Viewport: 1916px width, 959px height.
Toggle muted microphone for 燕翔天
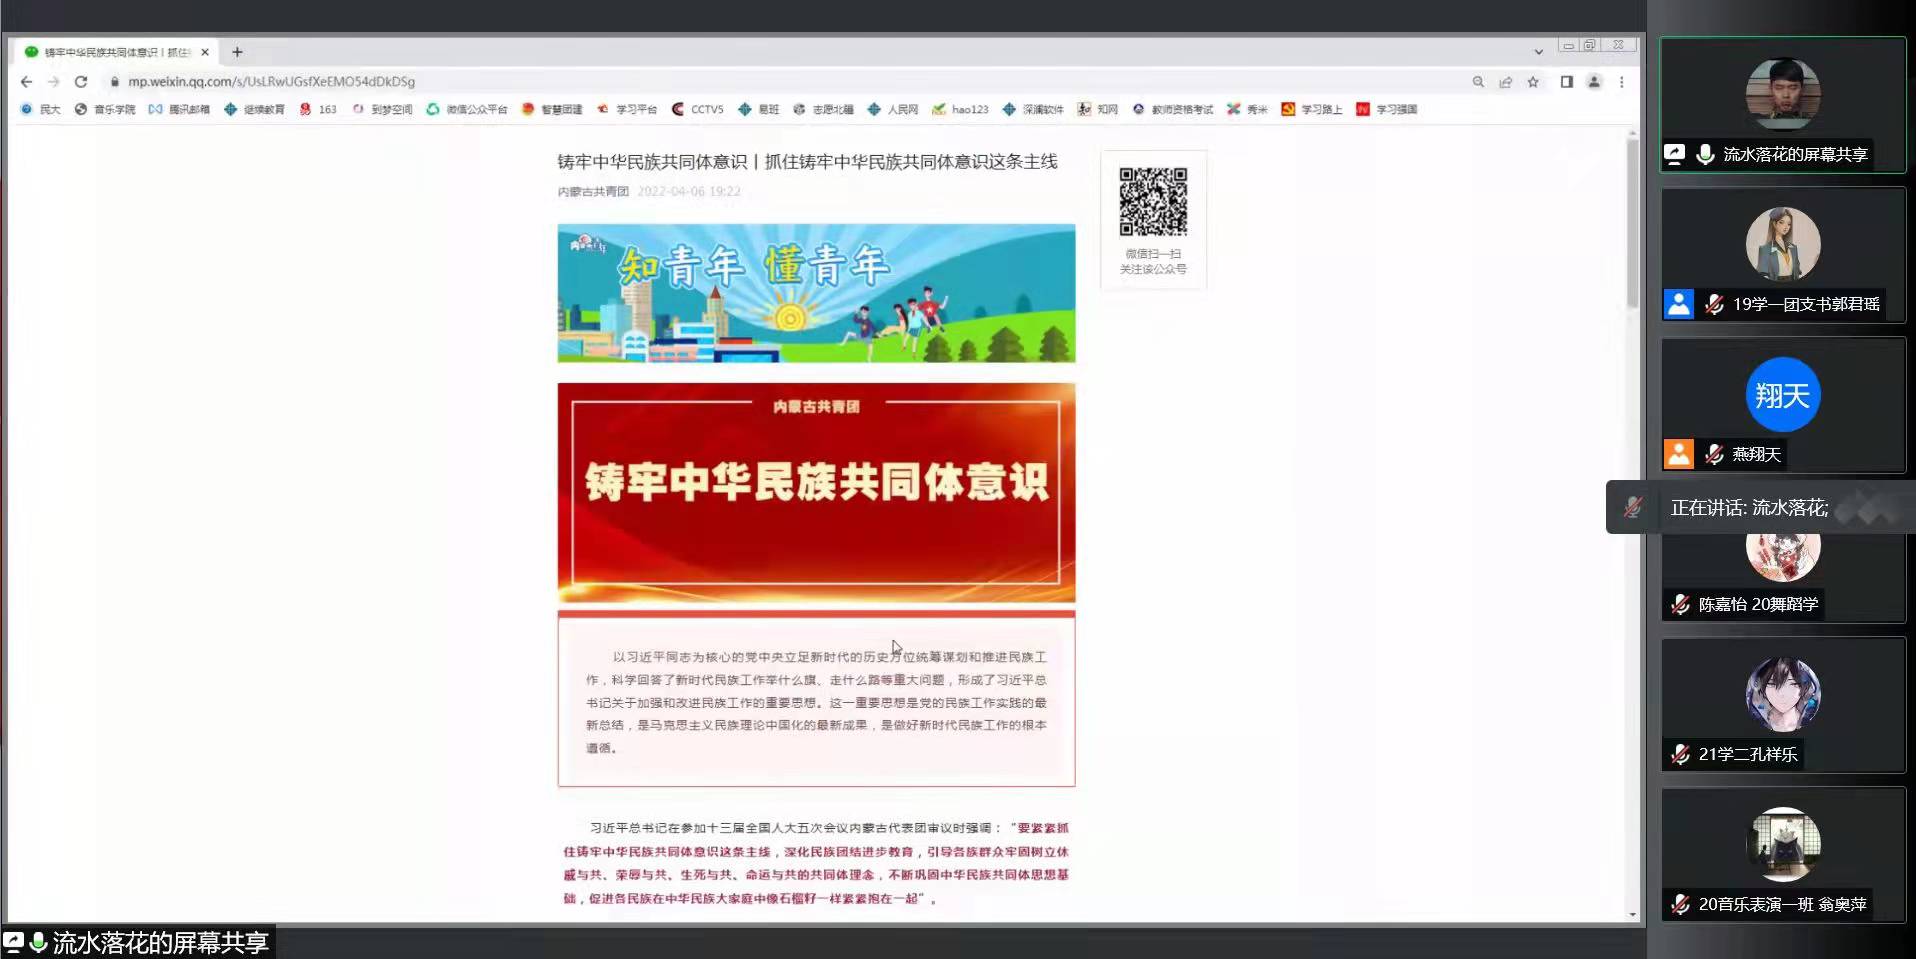pos(1714,454)
